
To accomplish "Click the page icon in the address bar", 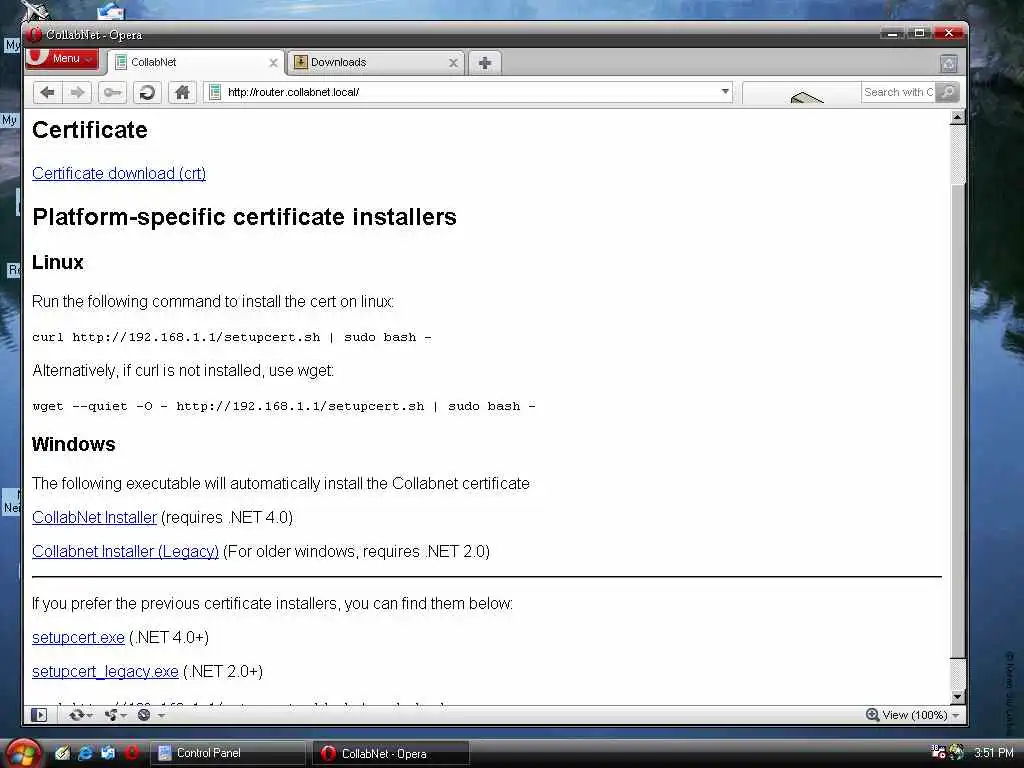I will coord(214,92).
